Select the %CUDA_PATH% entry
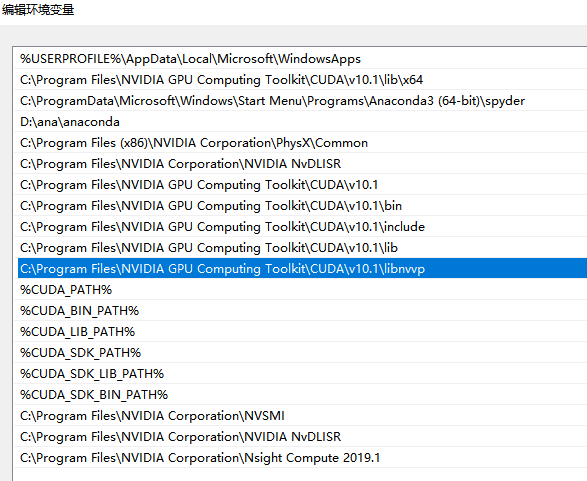 coord(302,289)
